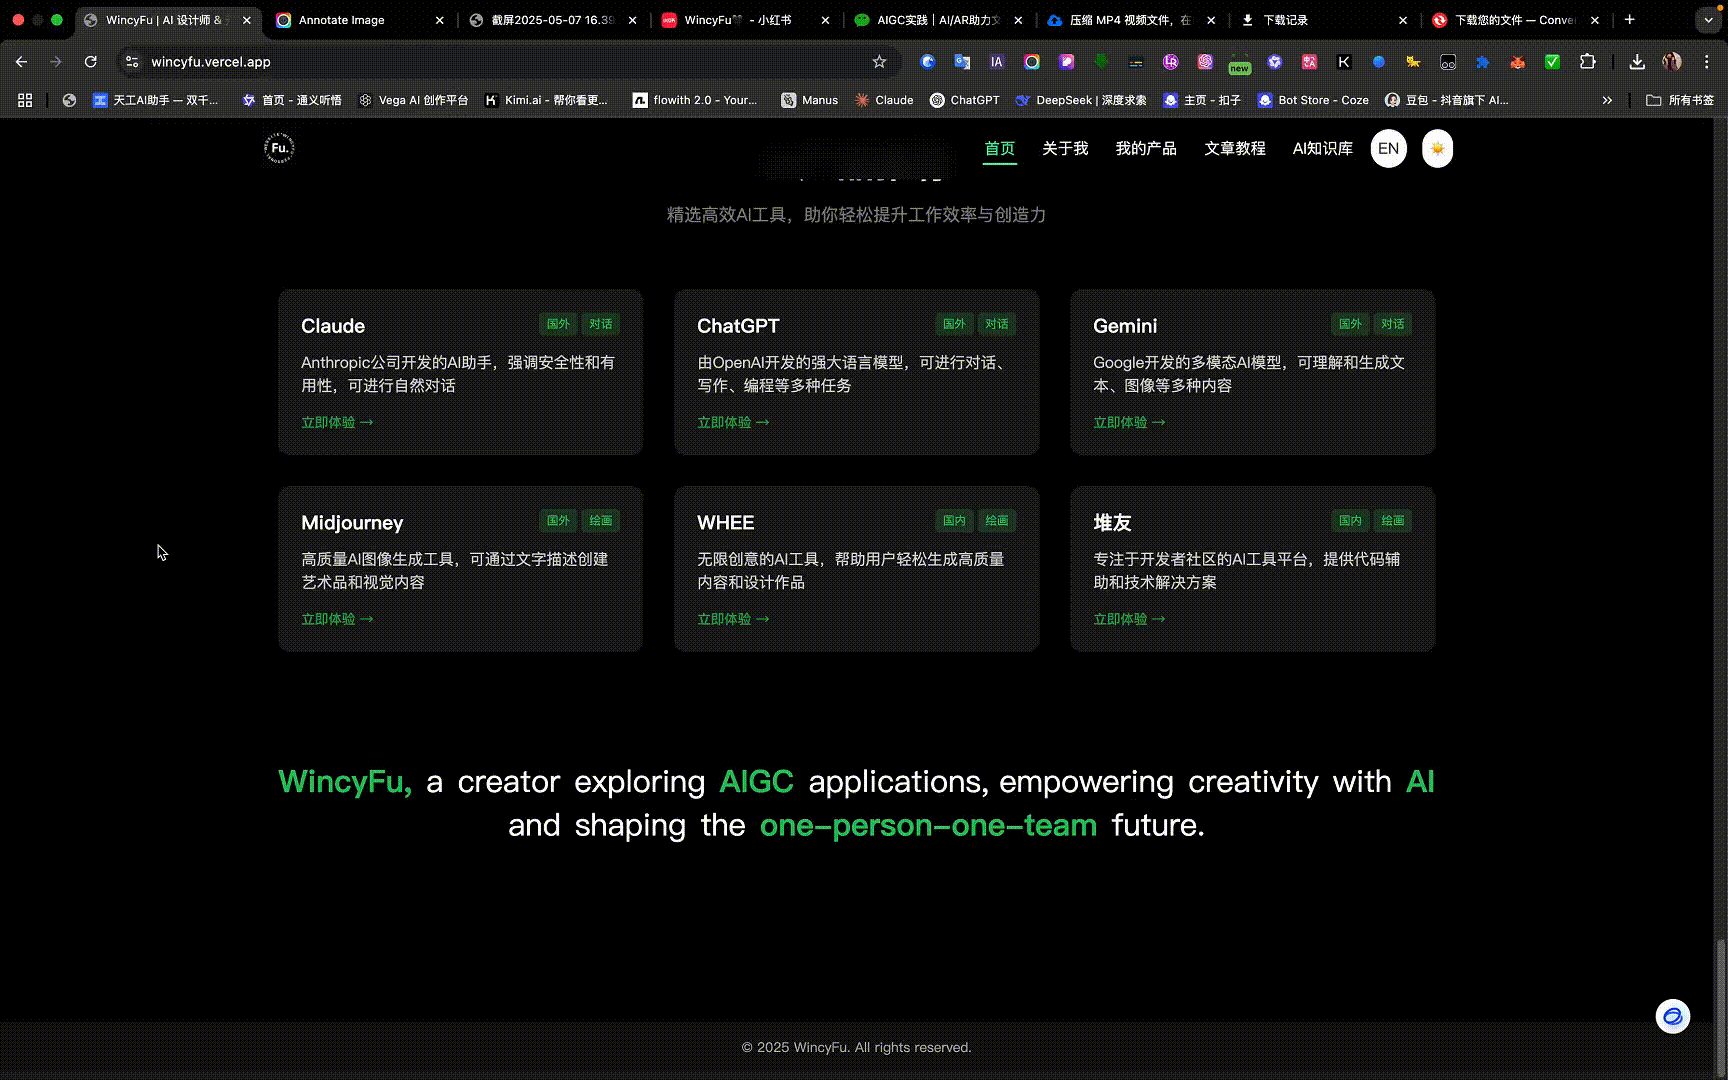Open the Google Translate extension icon
The image size is (1728, 1080).
point(962,62)
